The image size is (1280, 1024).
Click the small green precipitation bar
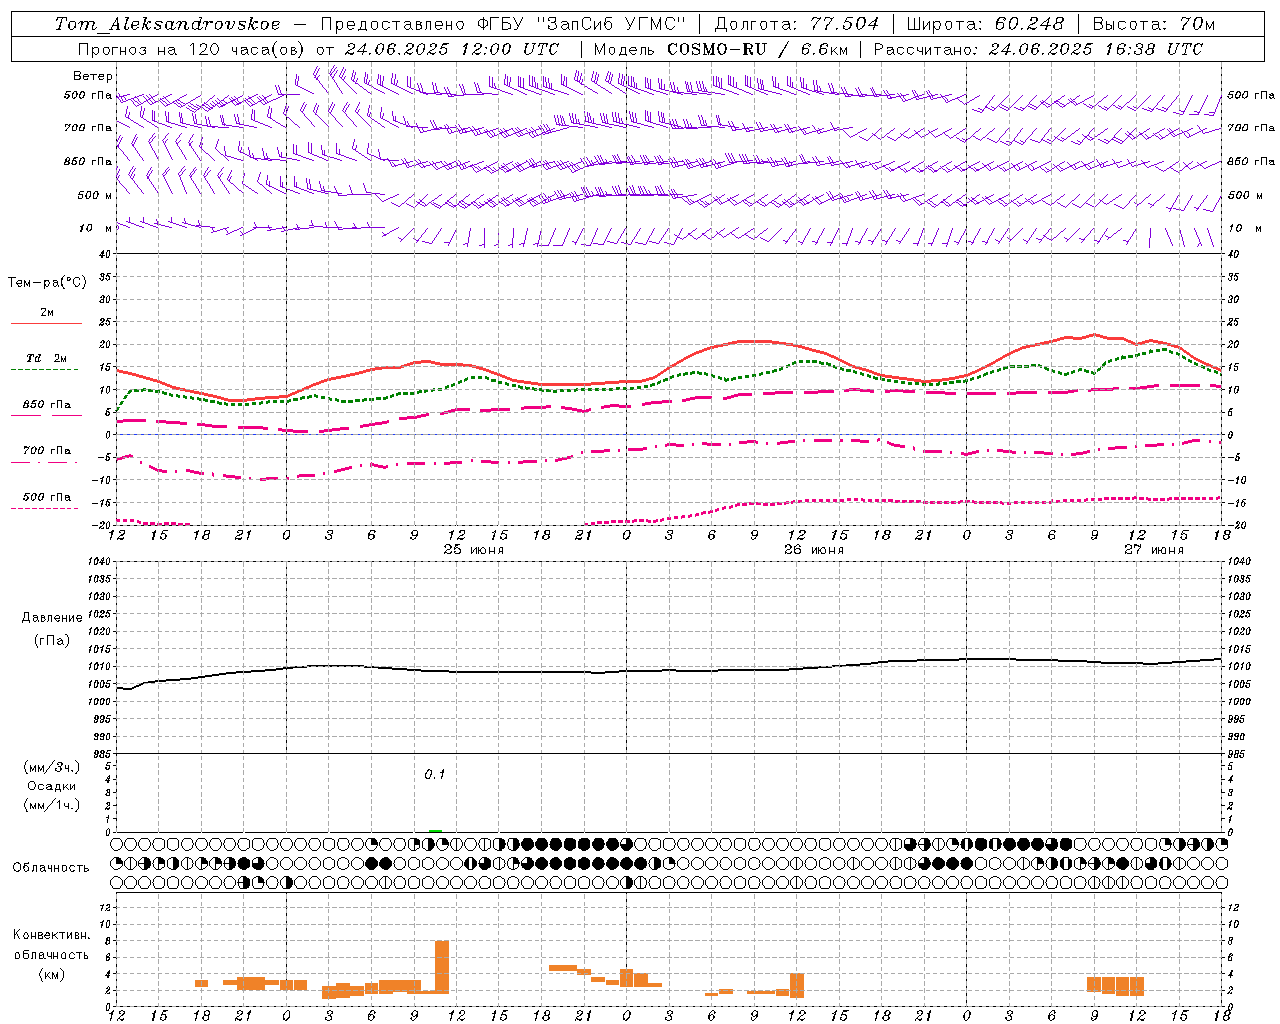pyautogui.click(x=435, y=830)
